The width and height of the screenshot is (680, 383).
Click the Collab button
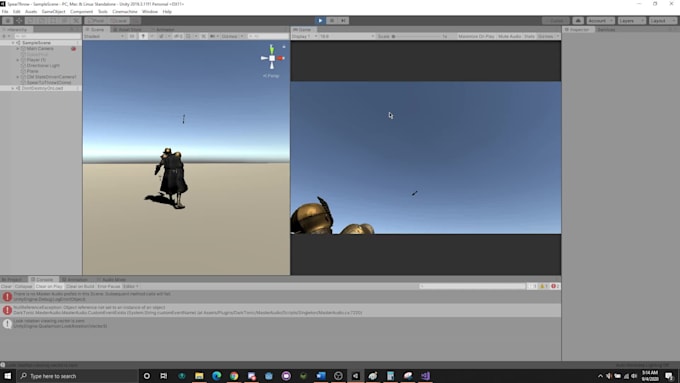(556, 20)
